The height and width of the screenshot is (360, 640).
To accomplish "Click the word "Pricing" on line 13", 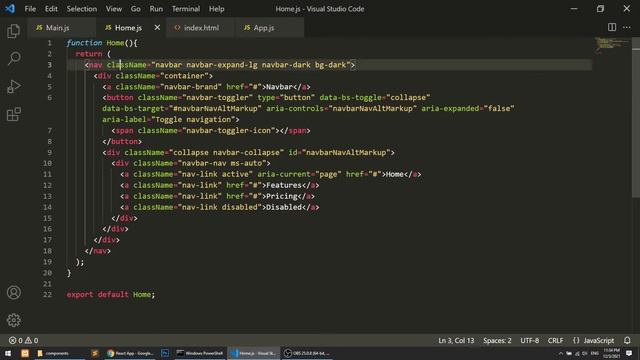I will (282, 196).
